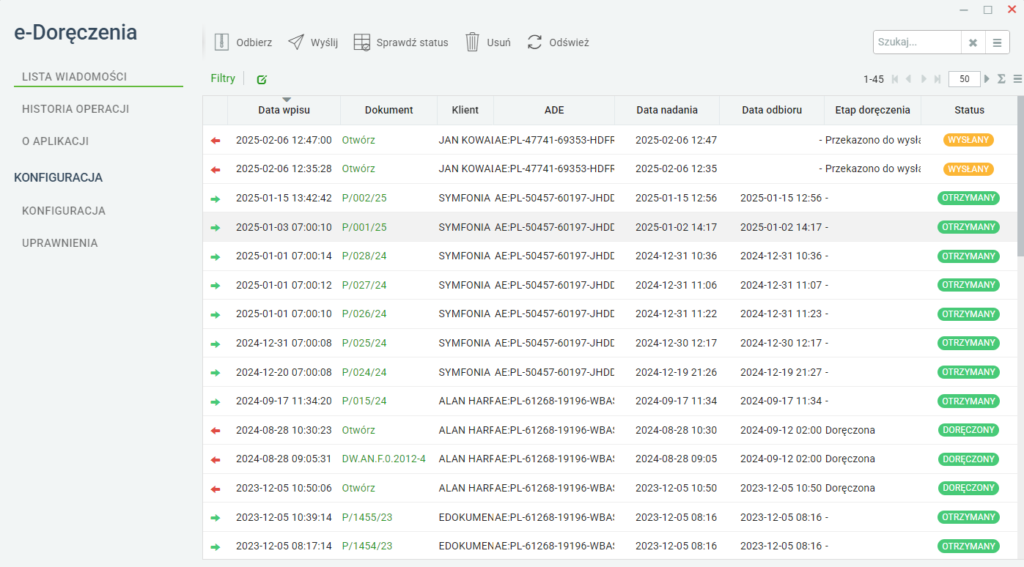Click the Usuń trash bin icon

coord(472,42)
